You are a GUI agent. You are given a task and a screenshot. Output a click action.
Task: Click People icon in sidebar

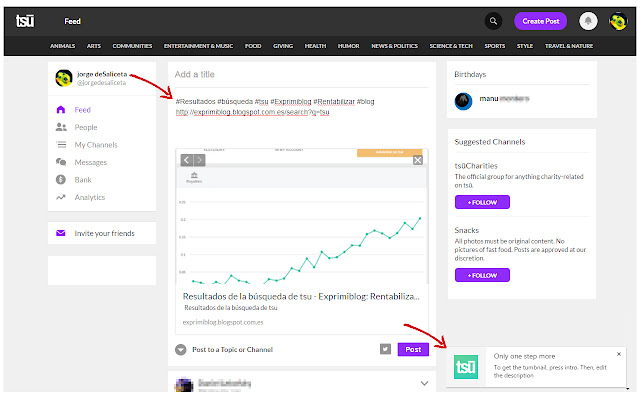tap(61, 127)
